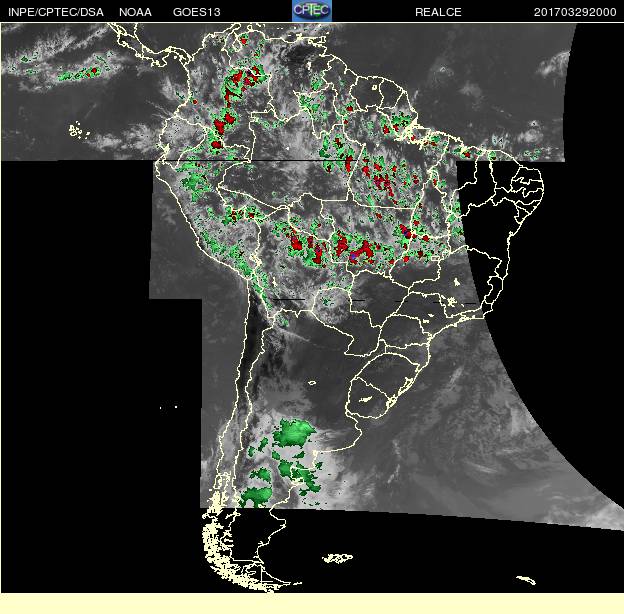624x614 pixels.
Task: Click the green cloud patch over Peru
Action: pos(194,181)
